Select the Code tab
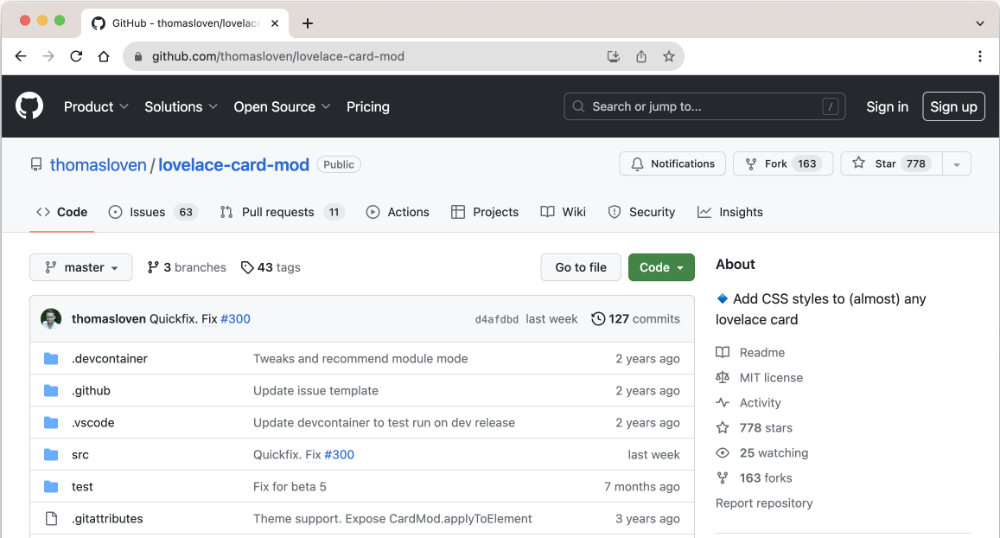This screenshot has width=1000, height=538. [x=62, y=212]
